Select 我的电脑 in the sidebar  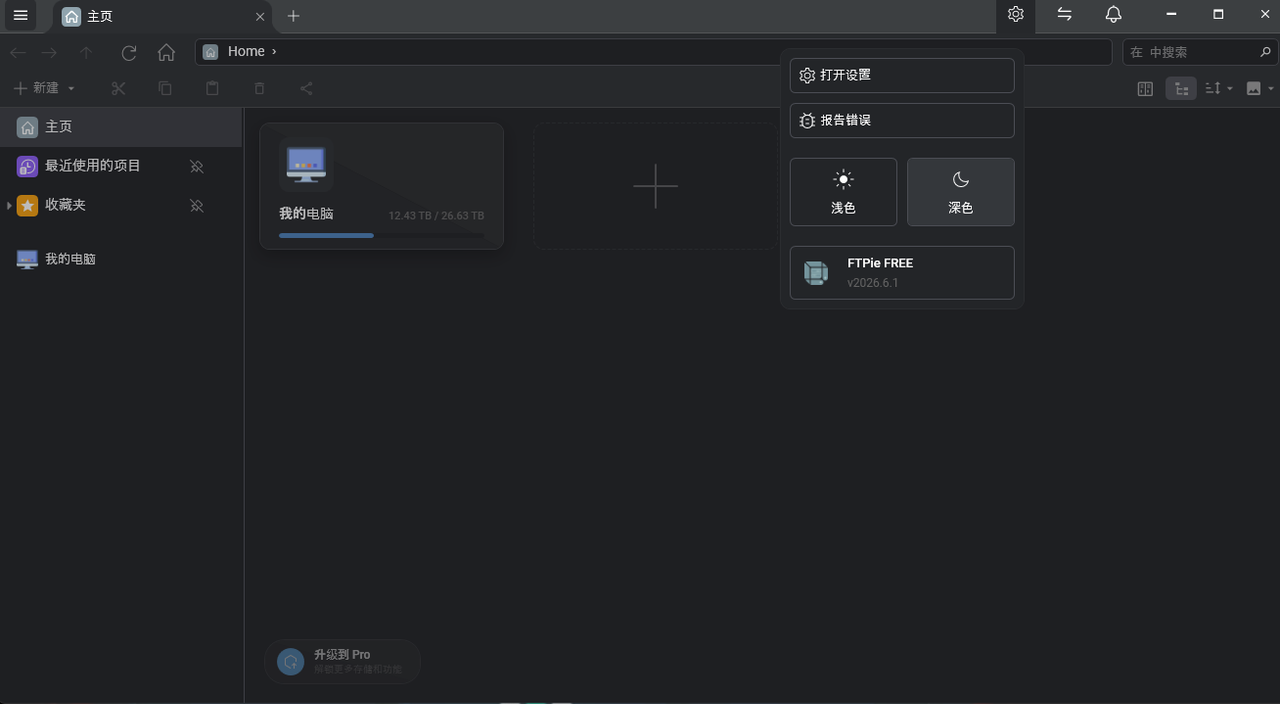121,259
